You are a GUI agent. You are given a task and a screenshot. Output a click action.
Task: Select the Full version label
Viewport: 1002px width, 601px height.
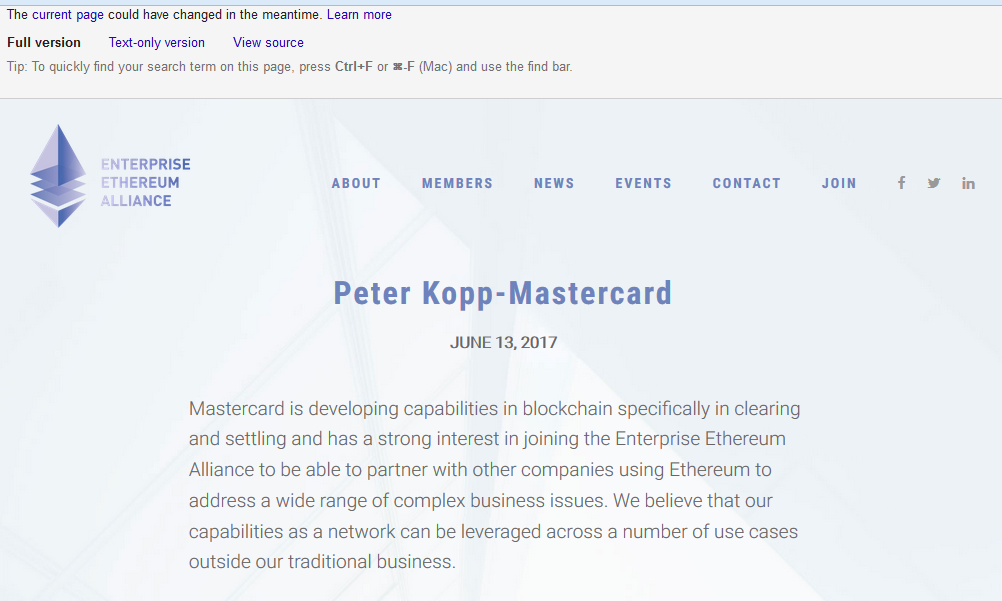click(44, 43)
